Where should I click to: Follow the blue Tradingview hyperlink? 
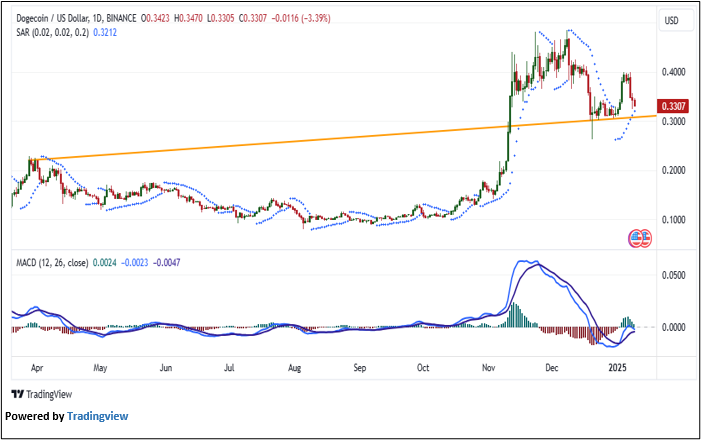coord(97,416)
